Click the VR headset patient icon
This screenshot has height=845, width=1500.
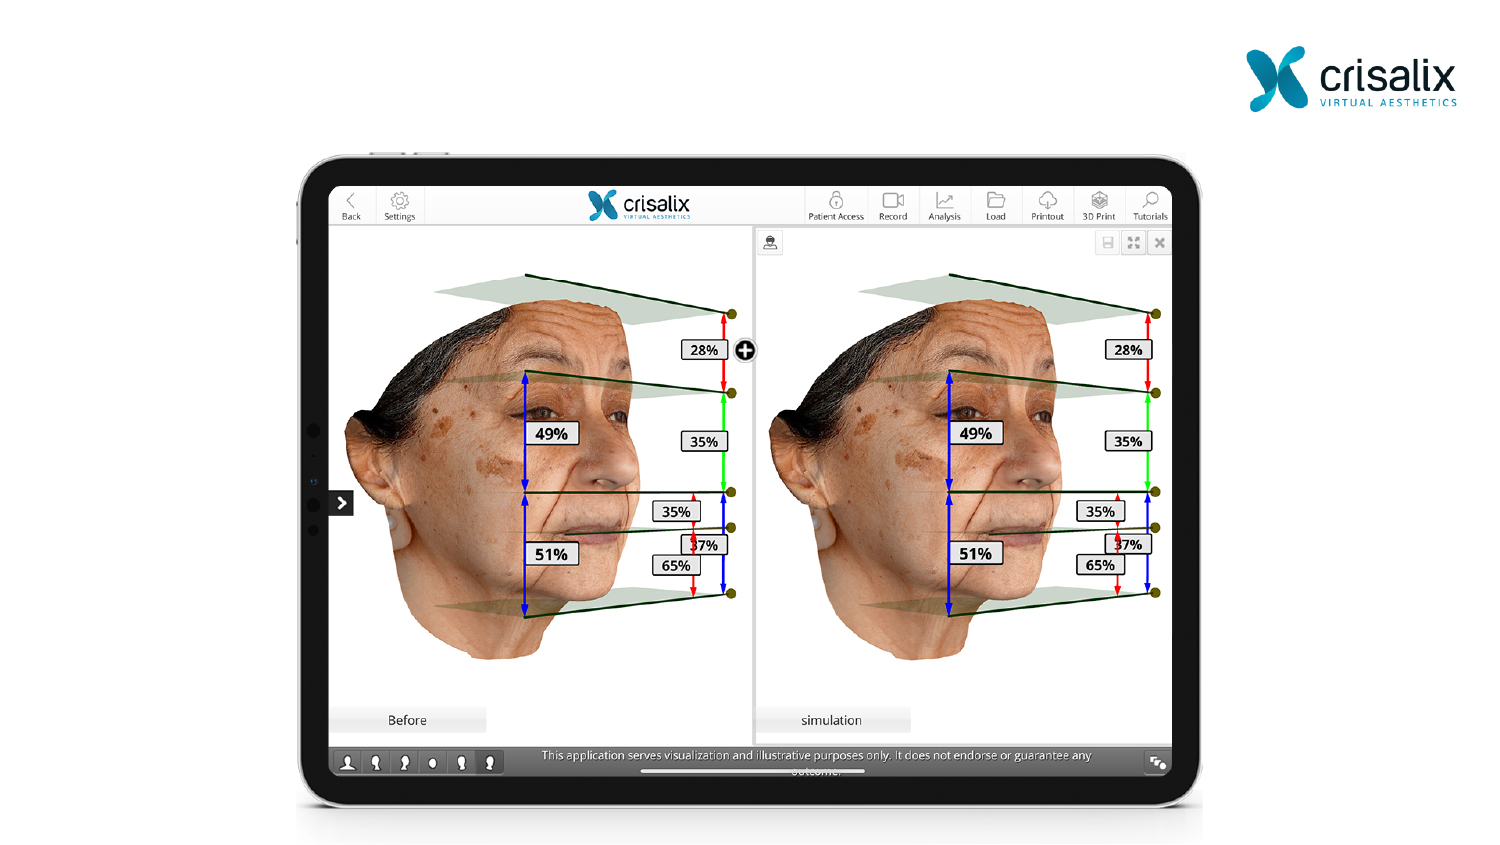770,243
